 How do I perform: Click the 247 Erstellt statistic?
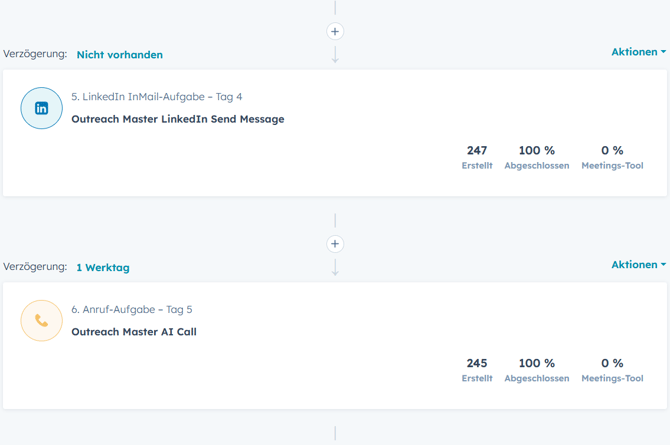(477, 157)
